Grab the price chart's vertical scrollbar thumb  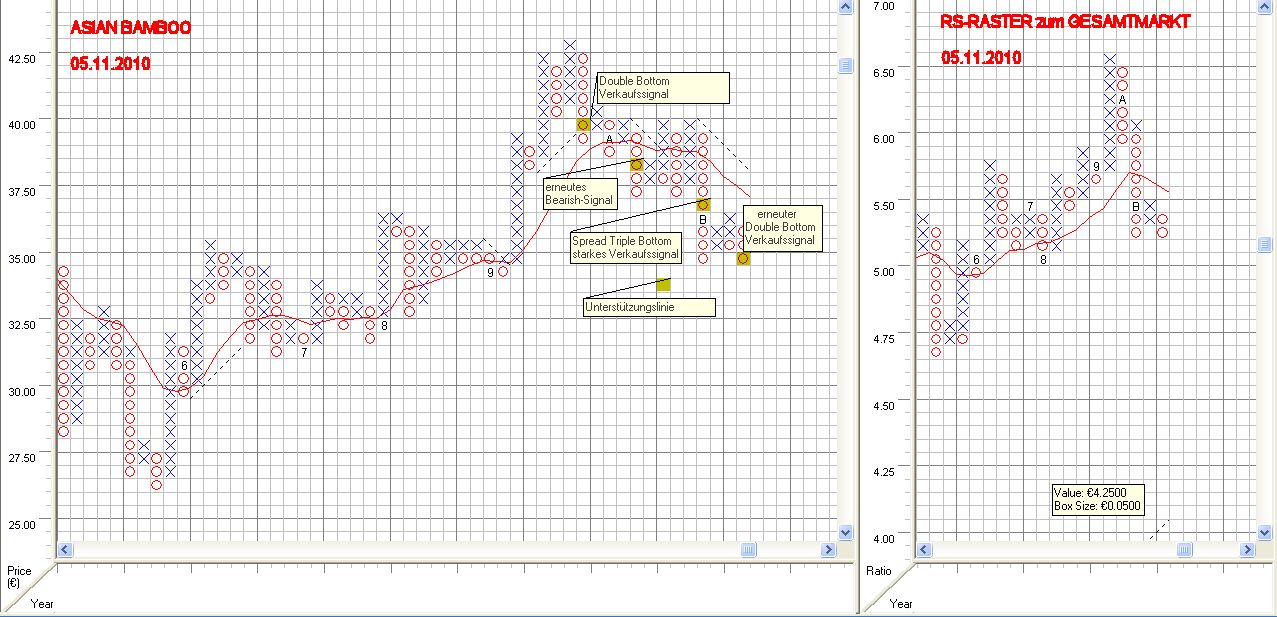pyautogui.click(x=845, y=65)
